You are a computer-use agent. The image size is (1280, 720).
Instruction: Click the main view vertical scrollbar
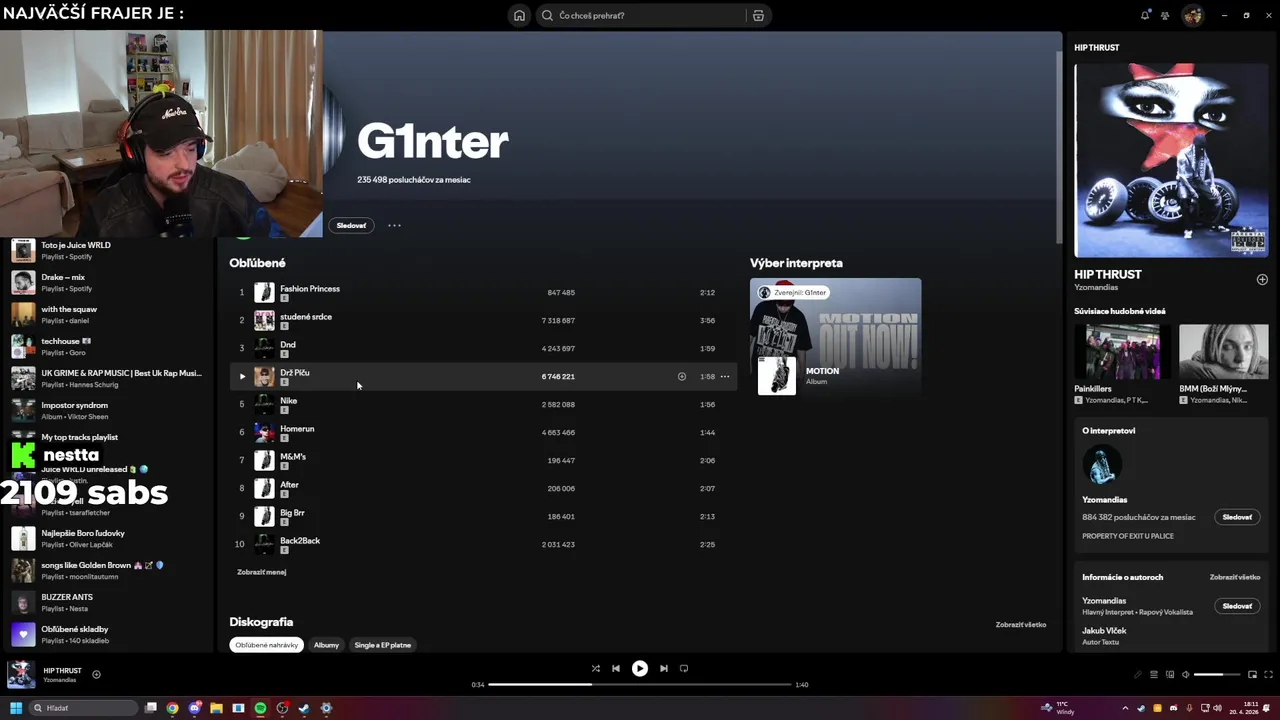click(1058, 145)
